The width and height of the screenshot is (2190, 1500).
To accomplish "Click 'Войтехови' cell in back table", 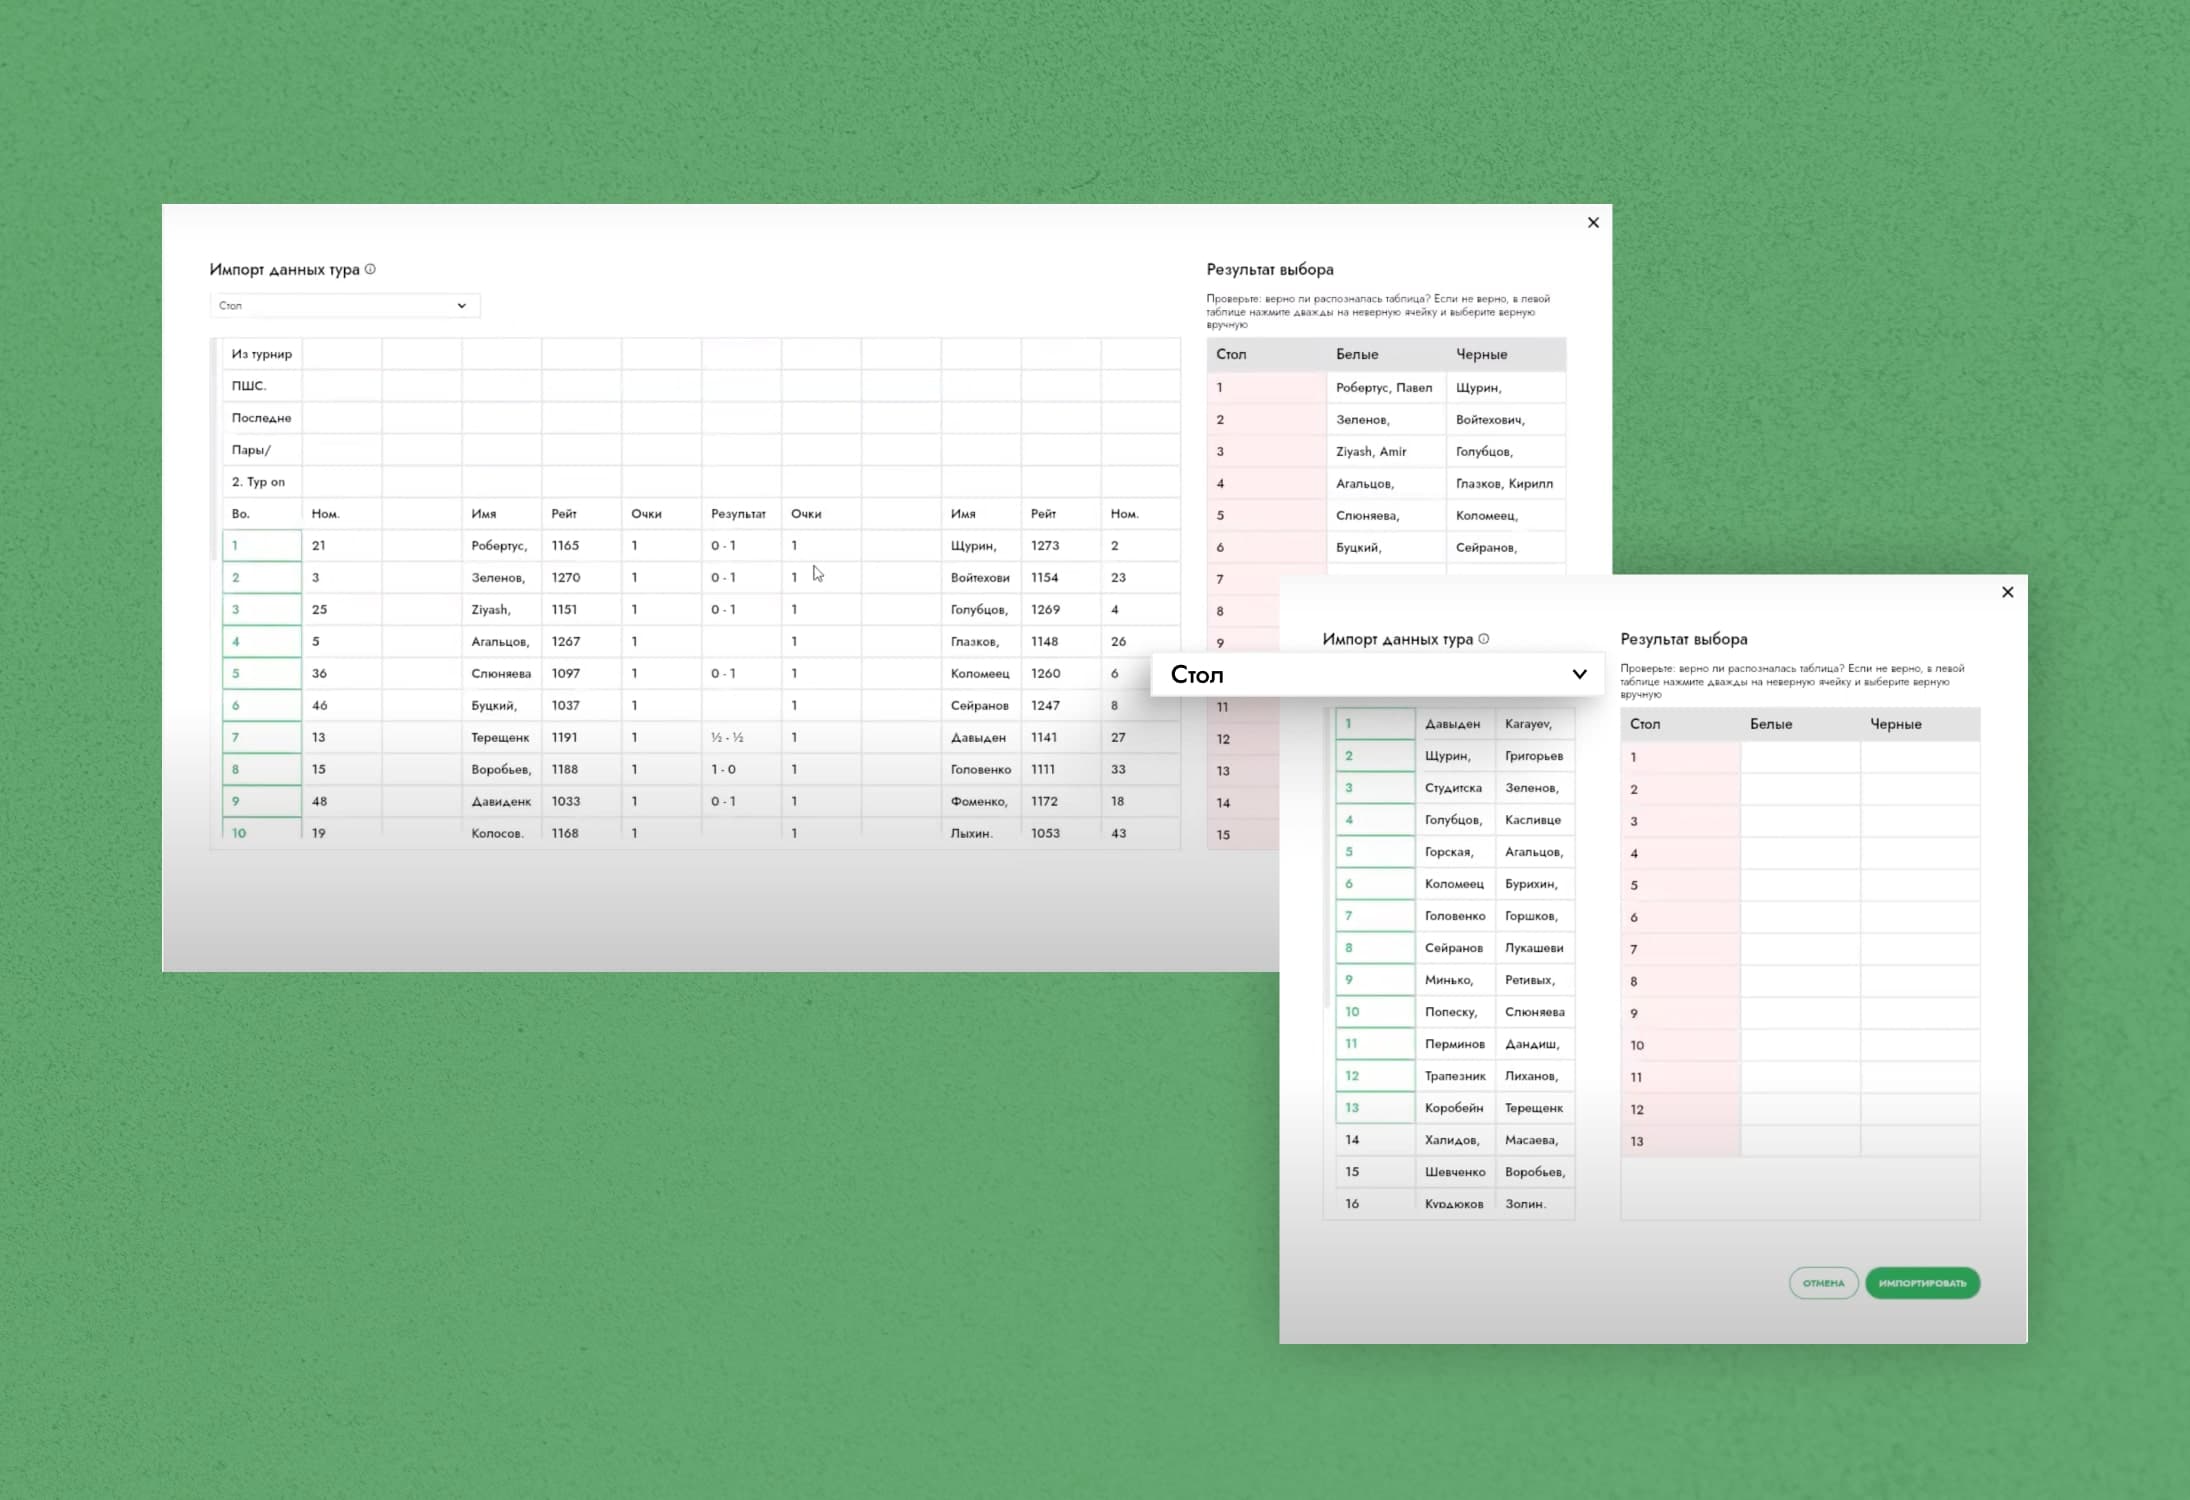I will point(981,578).
